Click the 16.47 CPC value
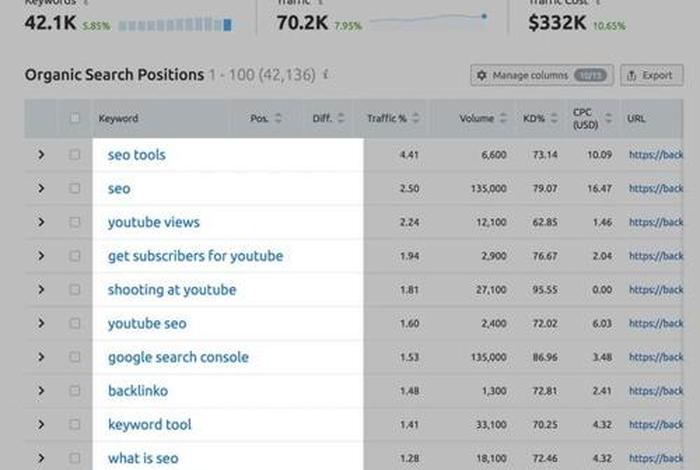This screenshot has height=470, width=700. point(599,188)
